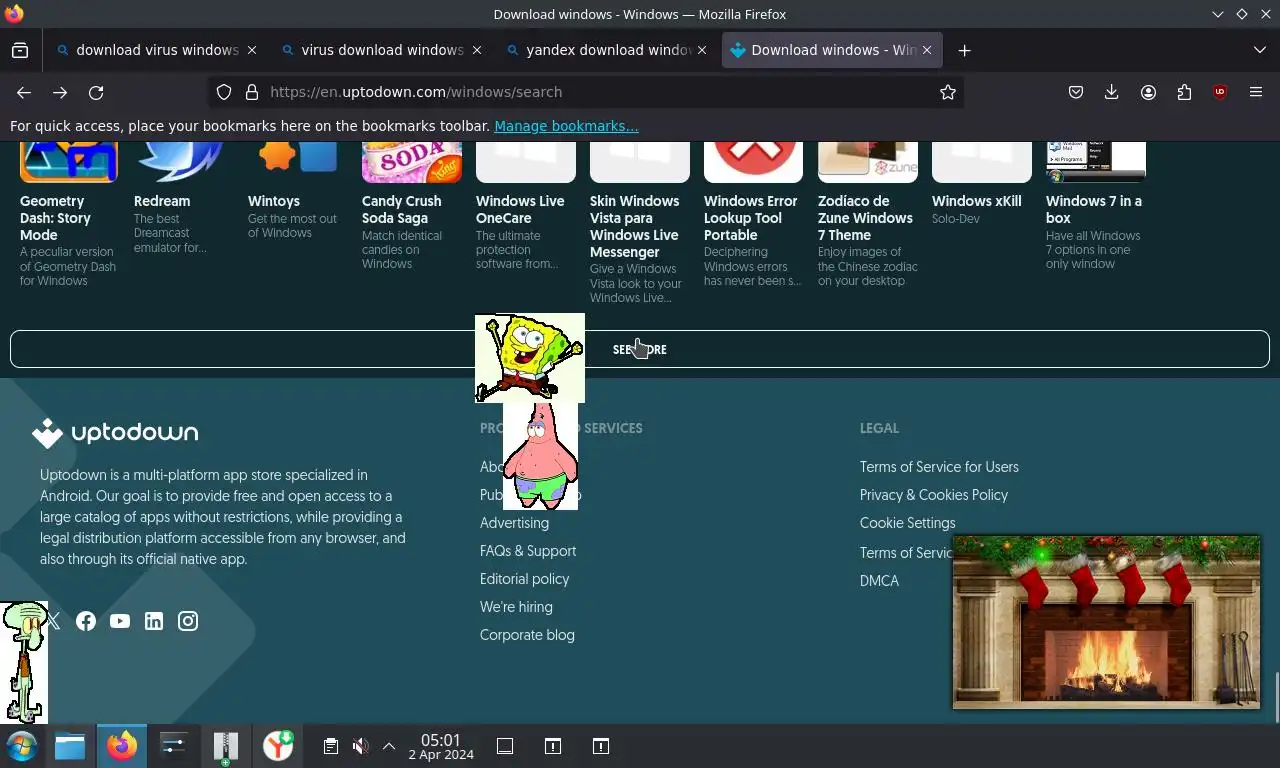Open clipboard tray icon

click(331, 746)
